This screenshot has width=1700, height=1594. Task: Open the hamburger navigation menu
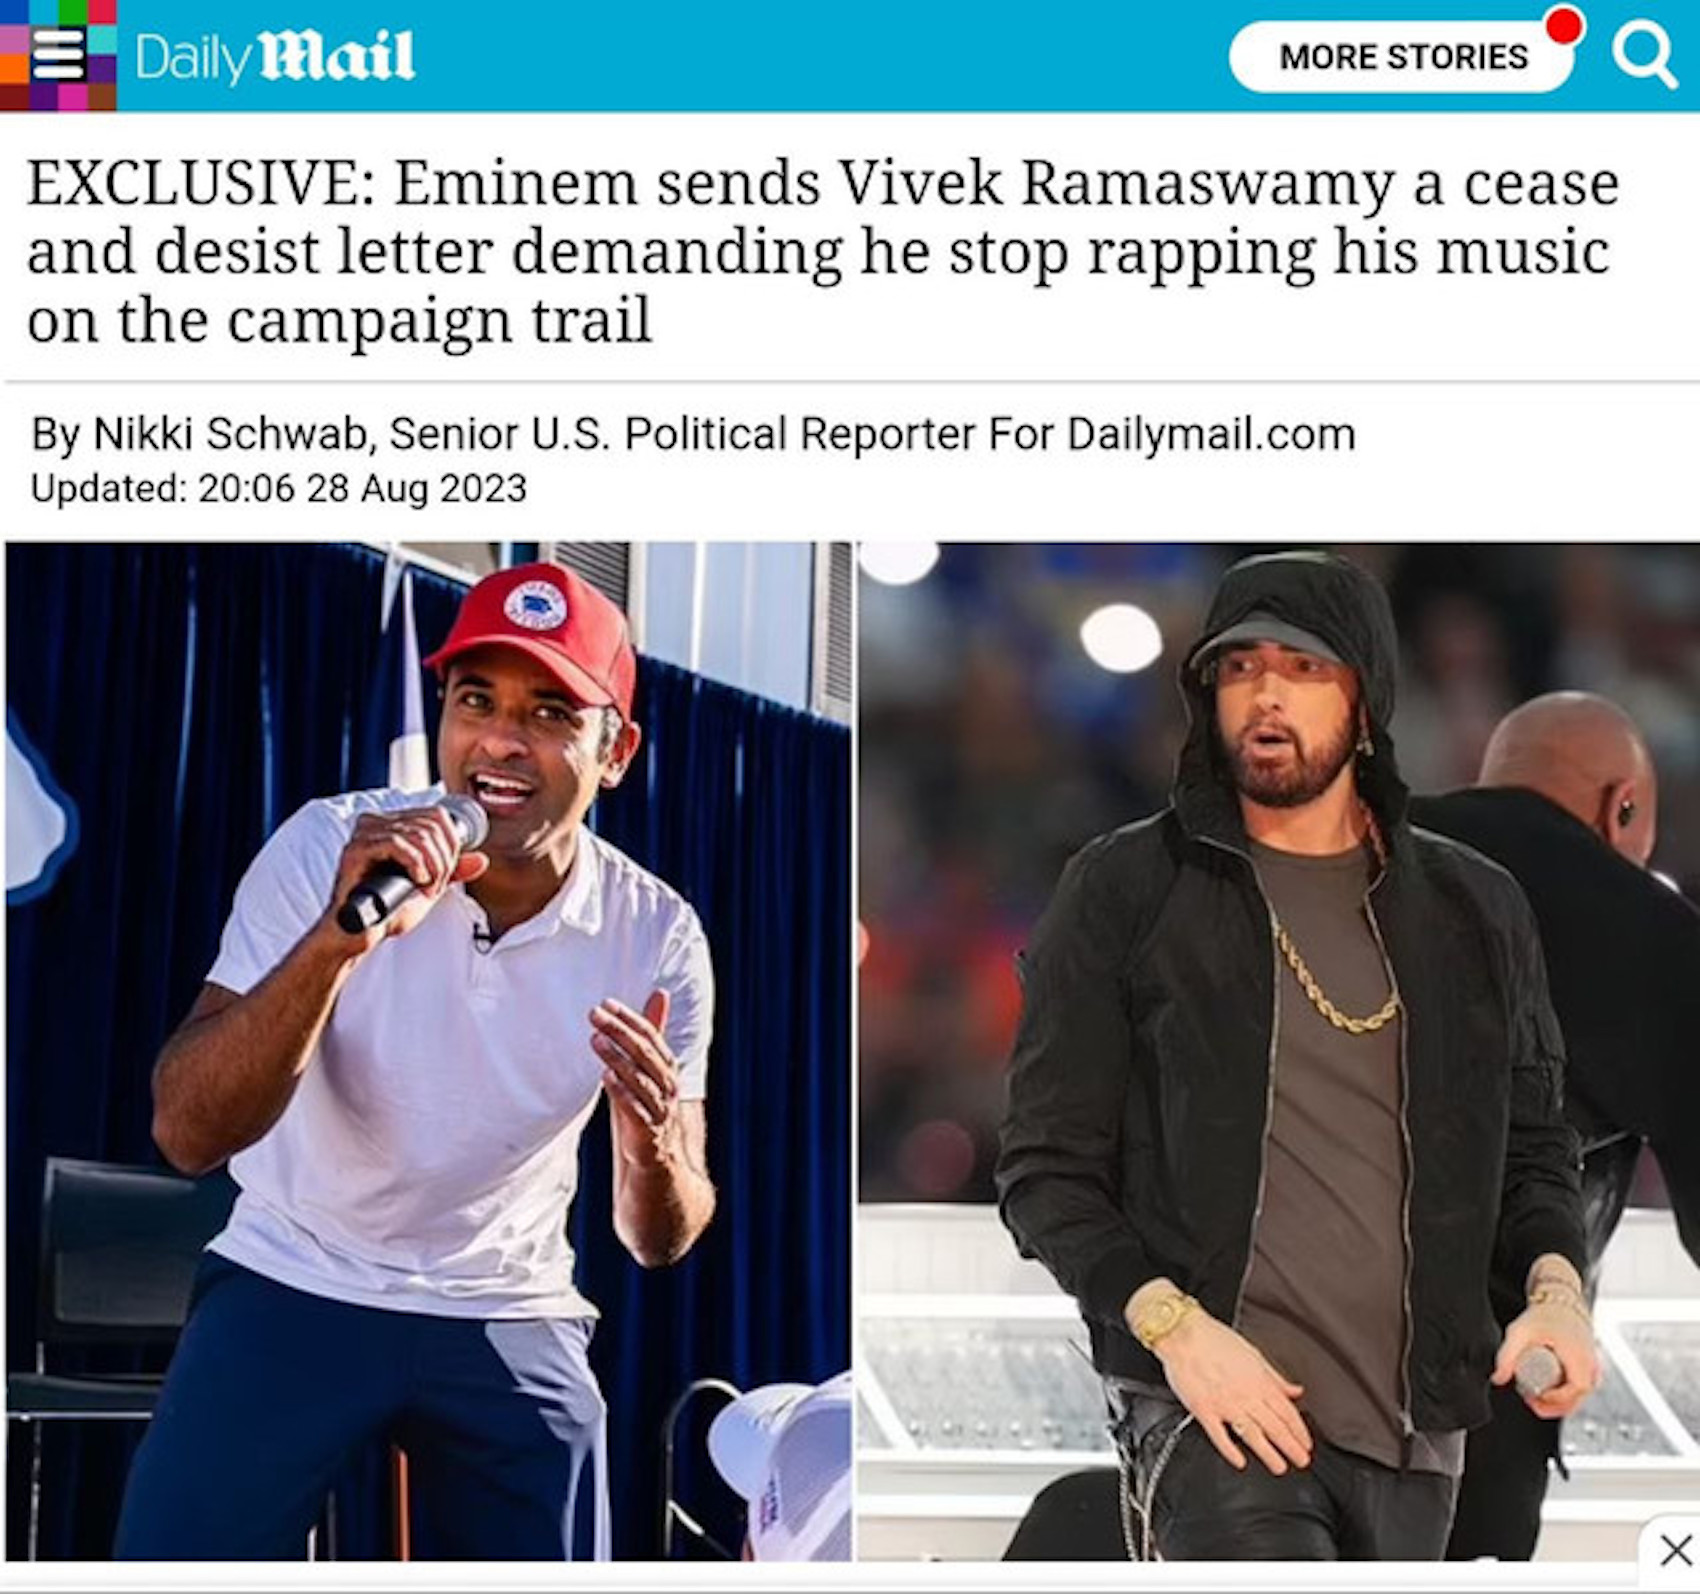coord(58,54)
